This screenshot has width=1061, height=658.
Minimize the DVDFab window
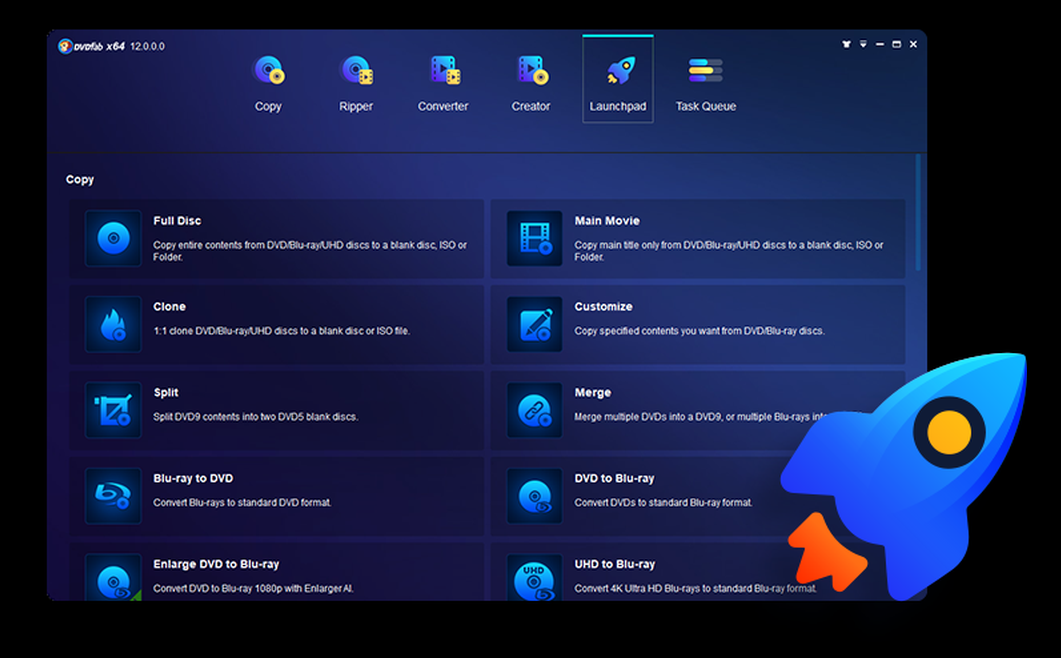click(x=880, y=44)
